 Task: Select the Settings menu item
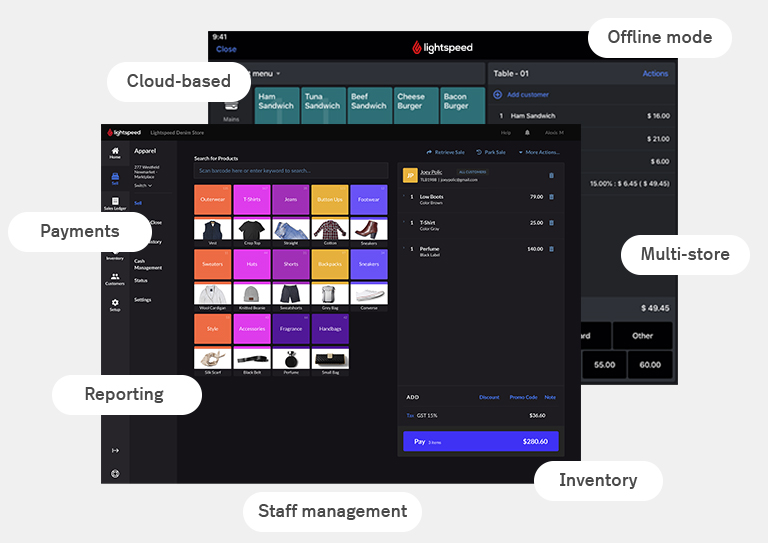pyautogui.click(x=143, y=300)
